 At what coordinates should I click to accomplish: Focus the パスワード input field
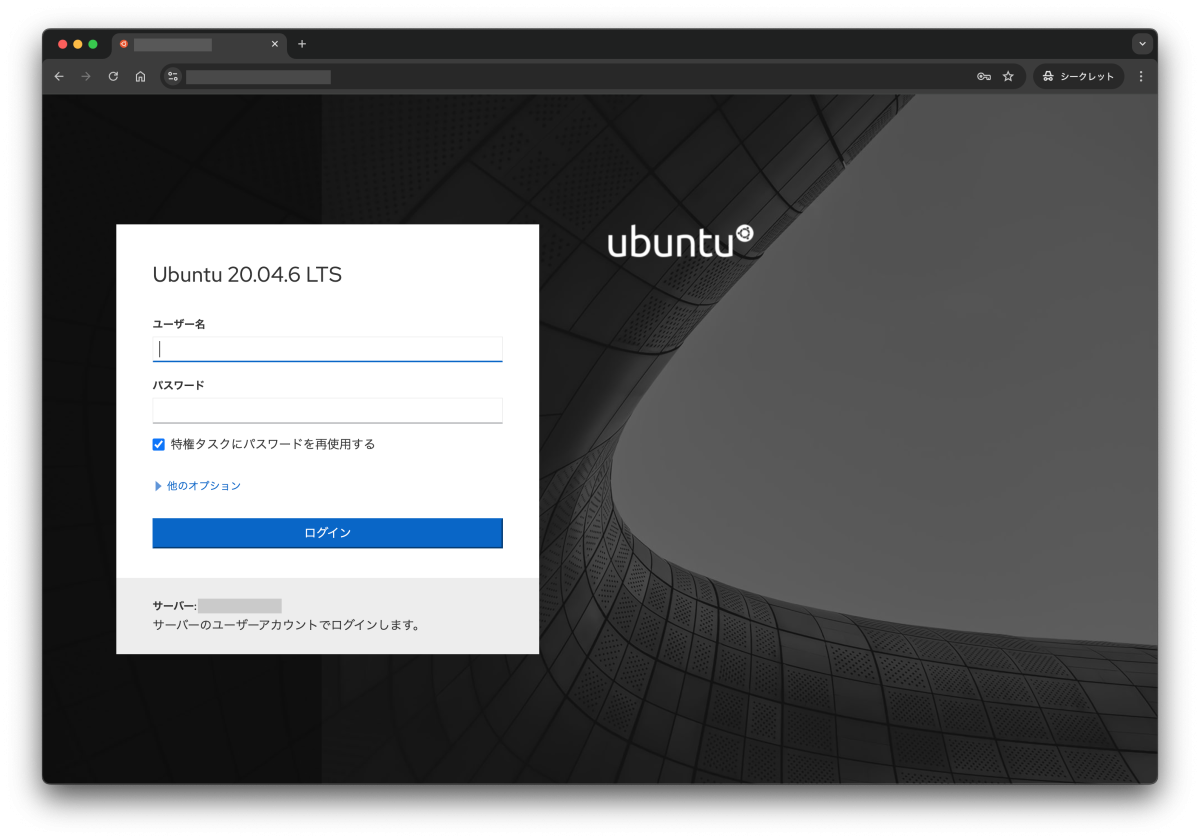[x=327, y=410]
